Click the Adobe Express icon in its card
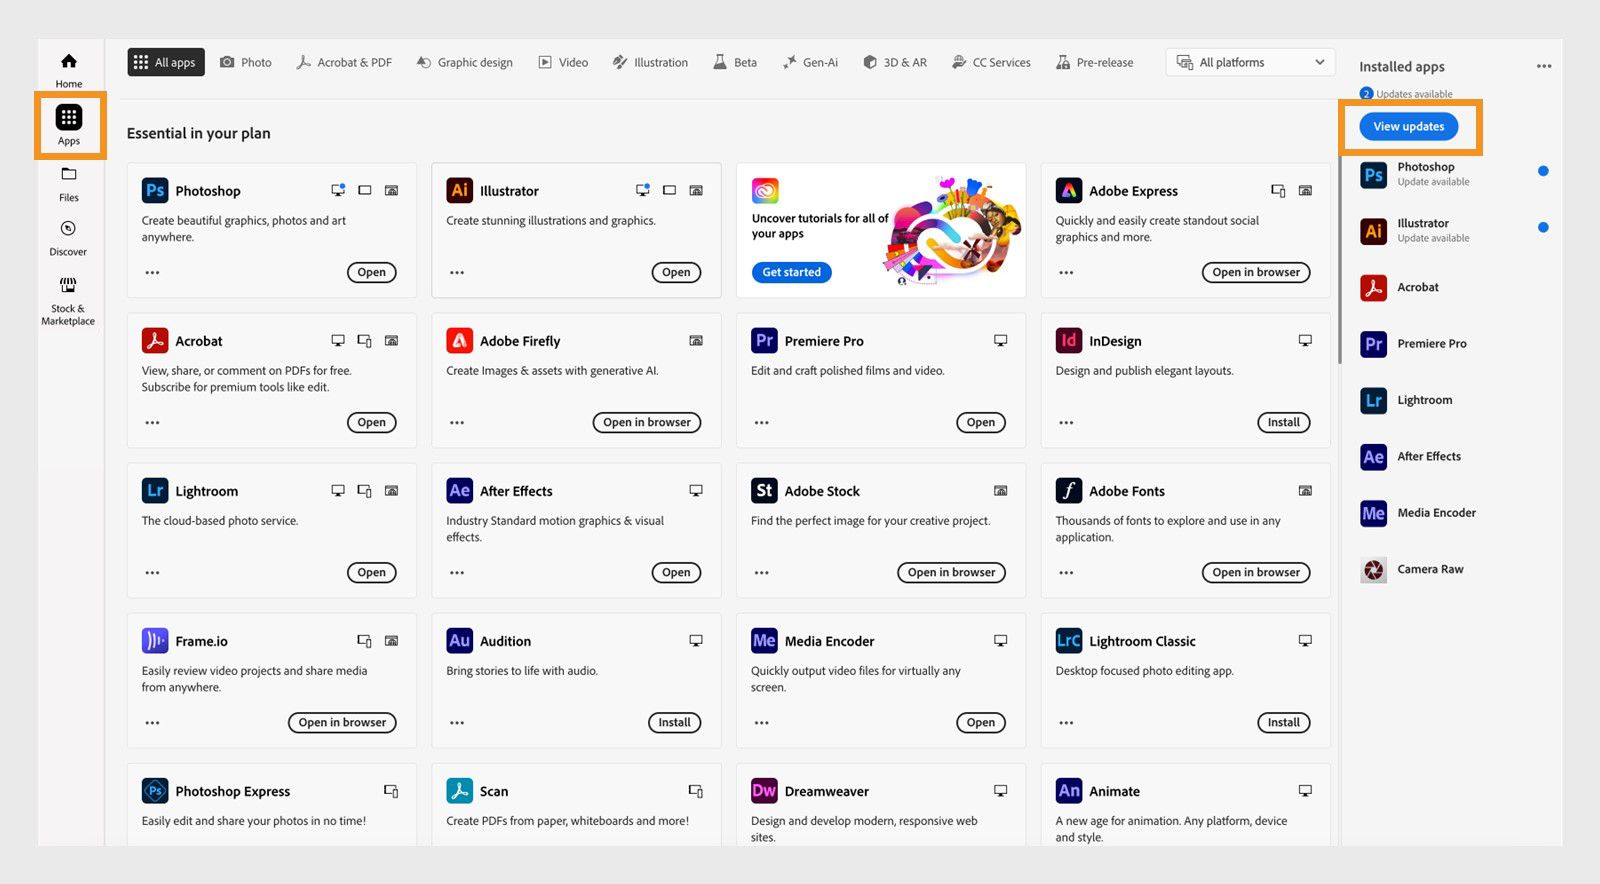Screen dimensions: 1600x884 (x=1069, y=190)
